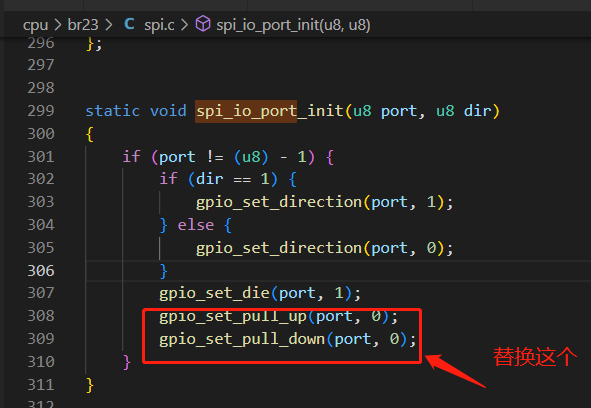Image resolution: width=591 pixels, height=408 pixels.
Task: Click the 'else' keyword on line 304
Action: [x=196, y=225]
